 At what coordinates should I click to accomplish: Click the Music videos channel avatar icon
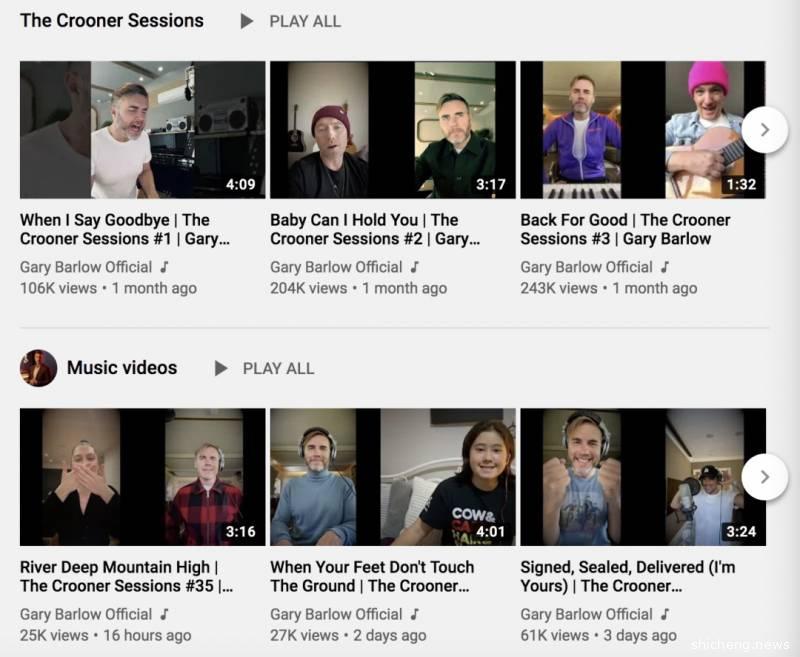38,368
